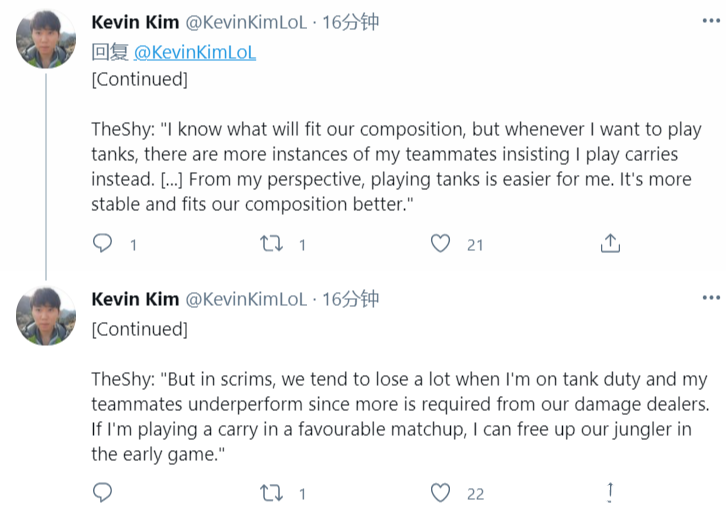Viewport: 726px width, 520px height.
Task: Click the second tweet's @KevinKimLoL handle
Action: coord(246,299)
